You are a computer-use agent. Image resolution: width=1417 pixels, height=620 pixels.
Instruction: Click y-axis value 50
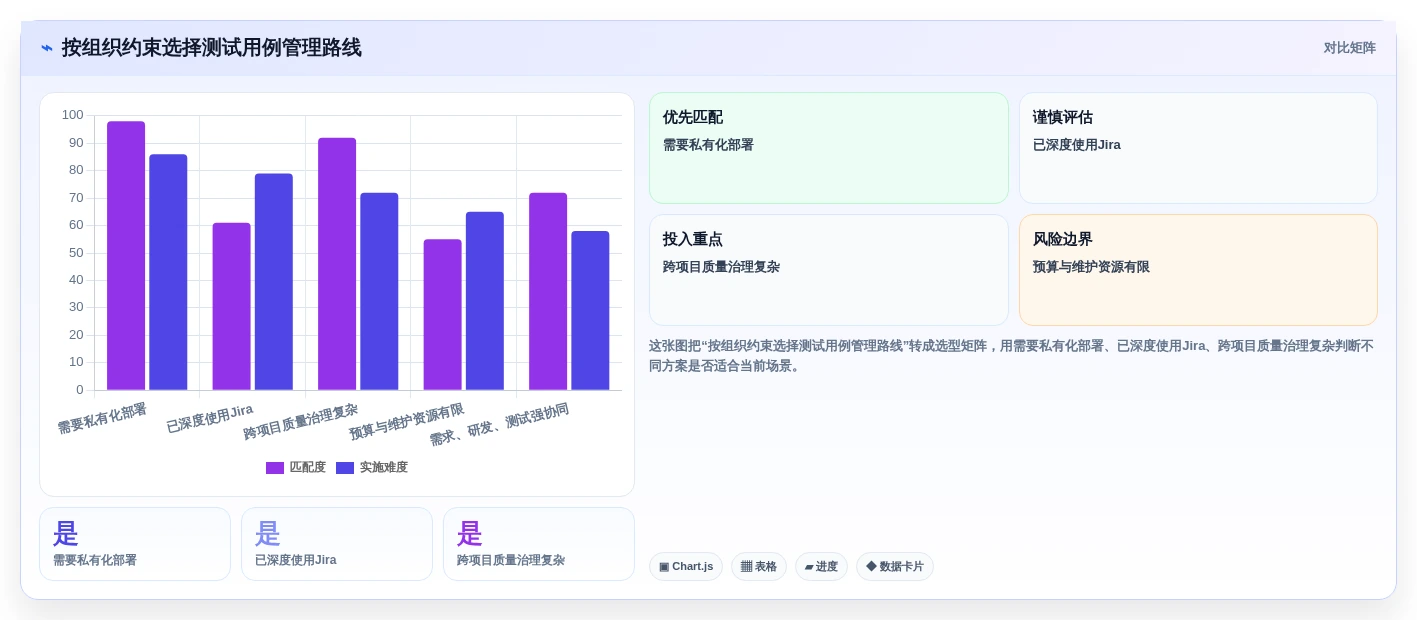pyautogui.click(x=76, y=253)
